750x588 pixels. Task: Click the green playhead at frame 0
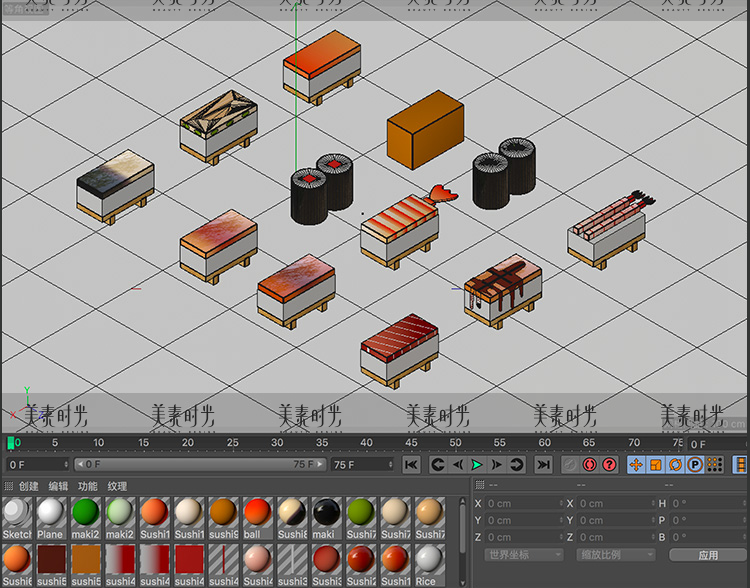(11, 443)
